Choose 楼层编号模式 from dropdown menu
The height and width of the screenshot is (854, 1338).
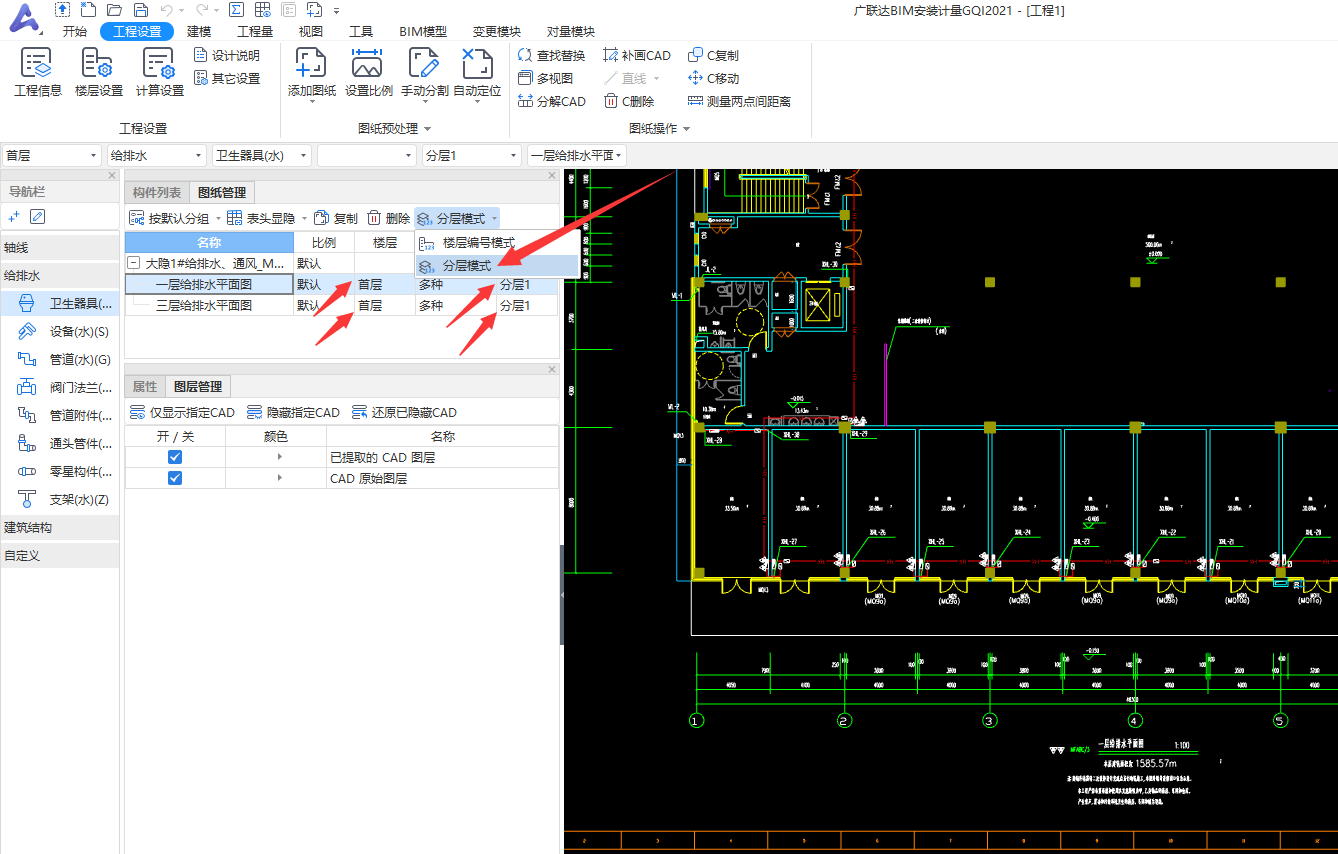[496, 243]
